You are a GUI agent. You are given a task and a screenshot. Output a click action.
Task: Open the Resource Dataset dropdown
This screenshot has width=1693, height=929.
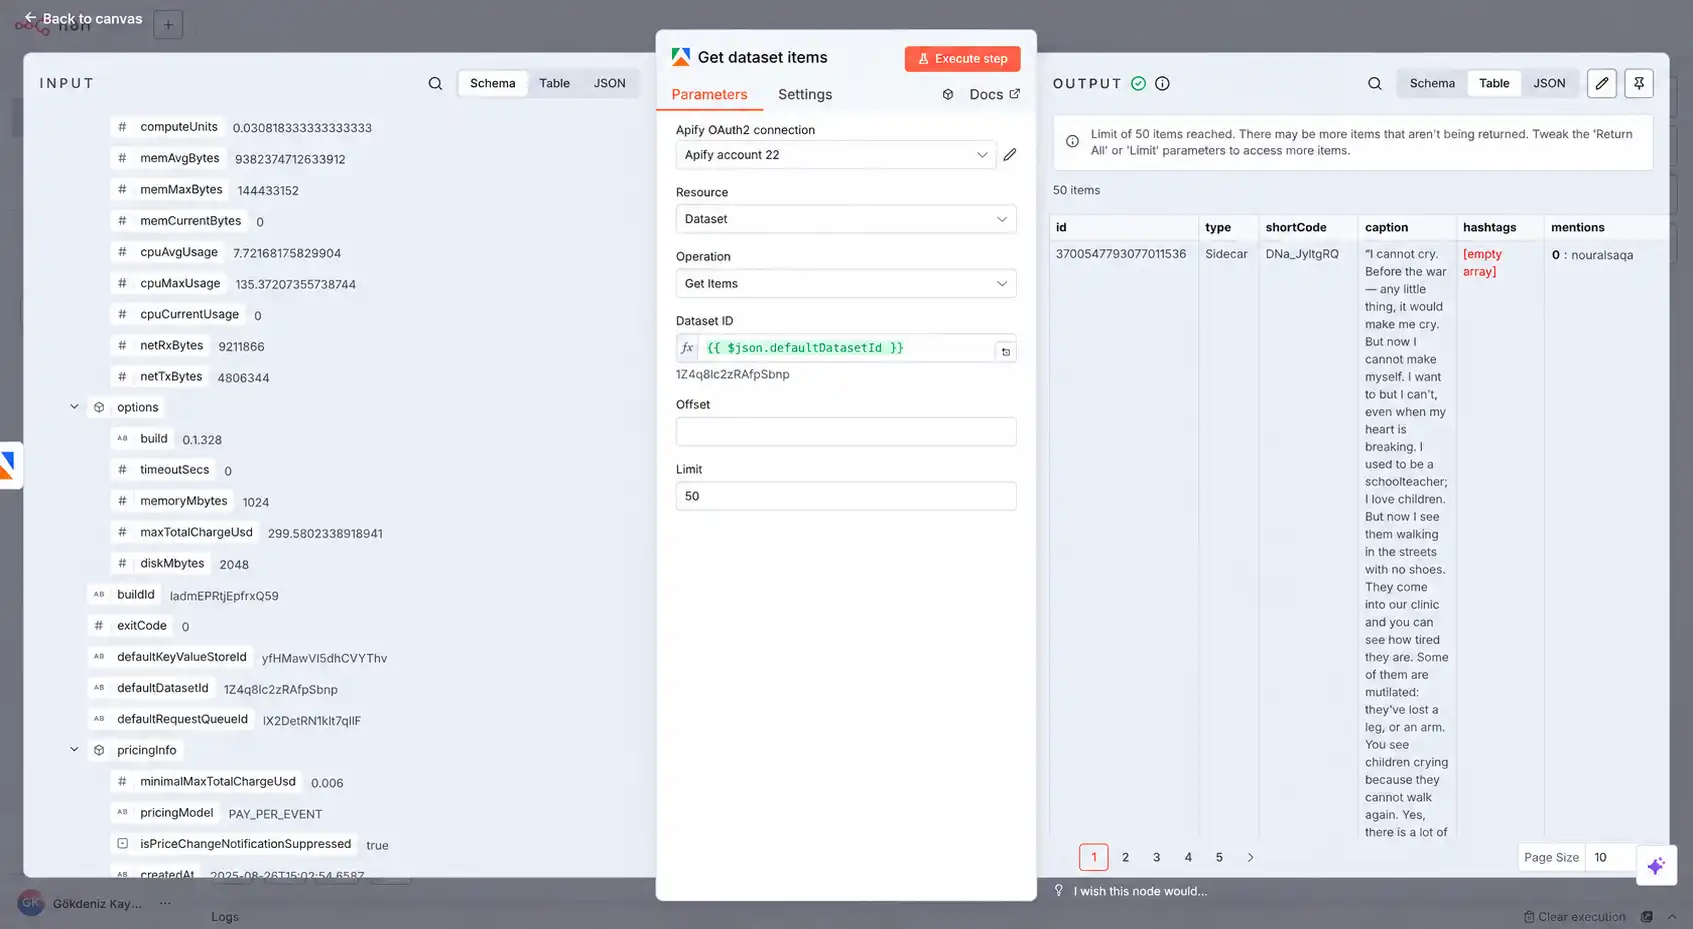(846, 219)
